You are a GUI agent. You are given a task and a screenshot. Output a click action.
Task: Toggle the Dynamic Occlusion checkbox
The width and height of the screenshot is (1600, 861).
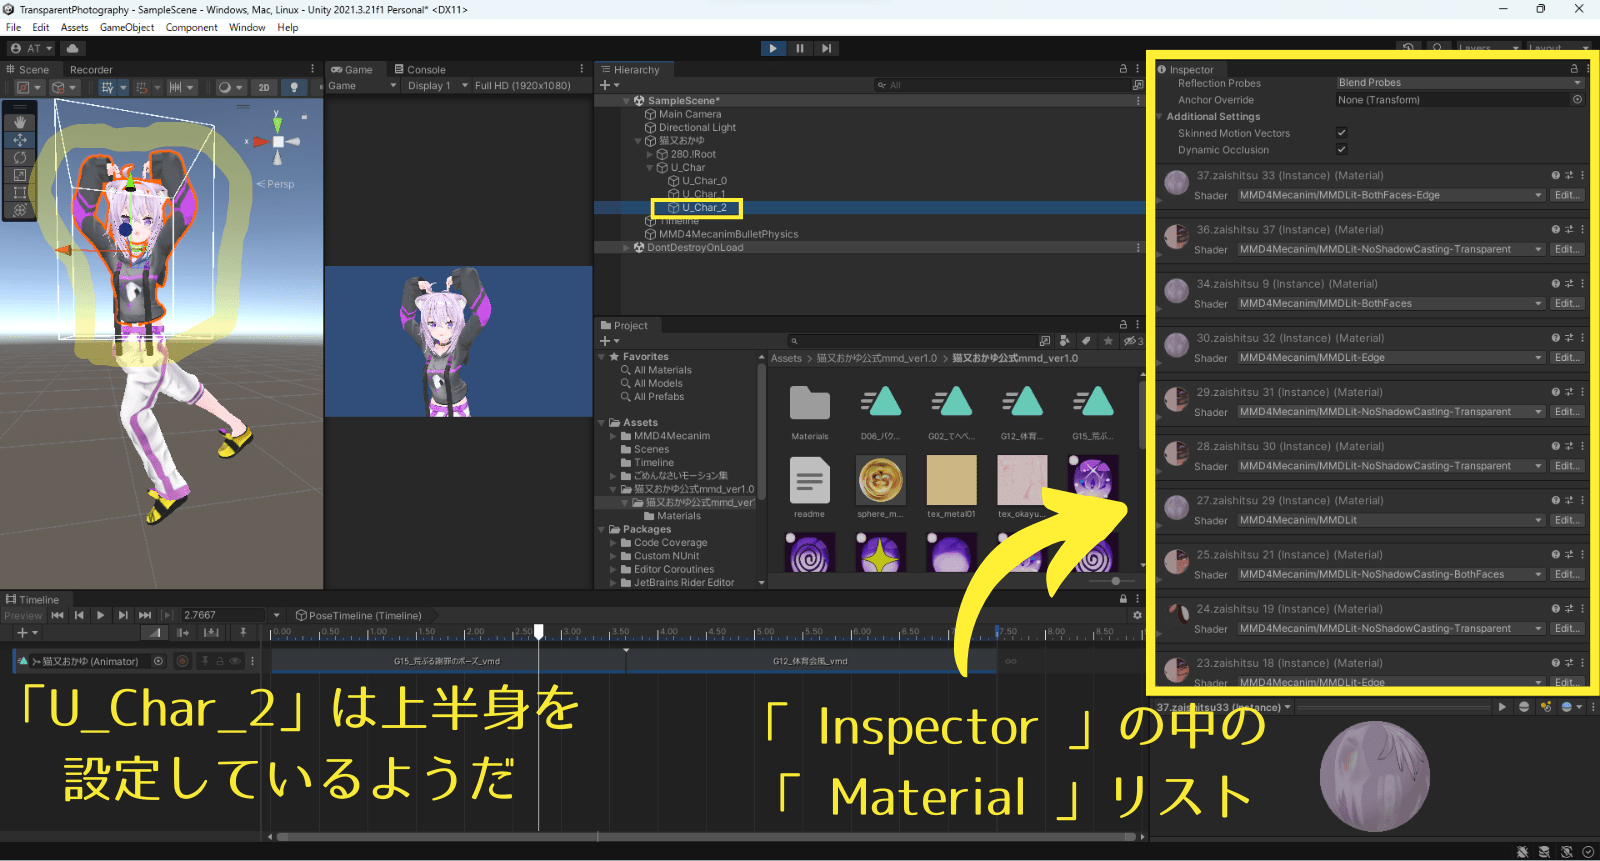point(1342,150)
